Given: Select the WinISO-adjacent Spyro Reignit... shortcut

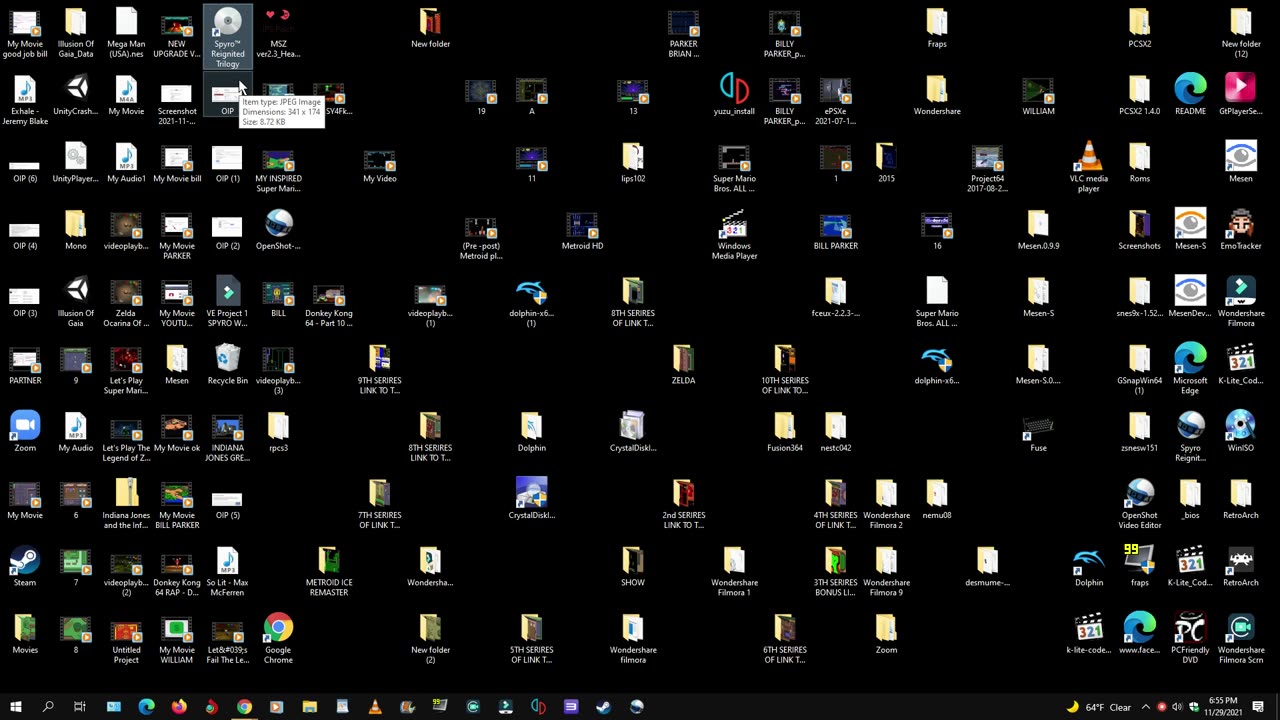Looking at the screenshot, I should click(x=1190, y=436).
